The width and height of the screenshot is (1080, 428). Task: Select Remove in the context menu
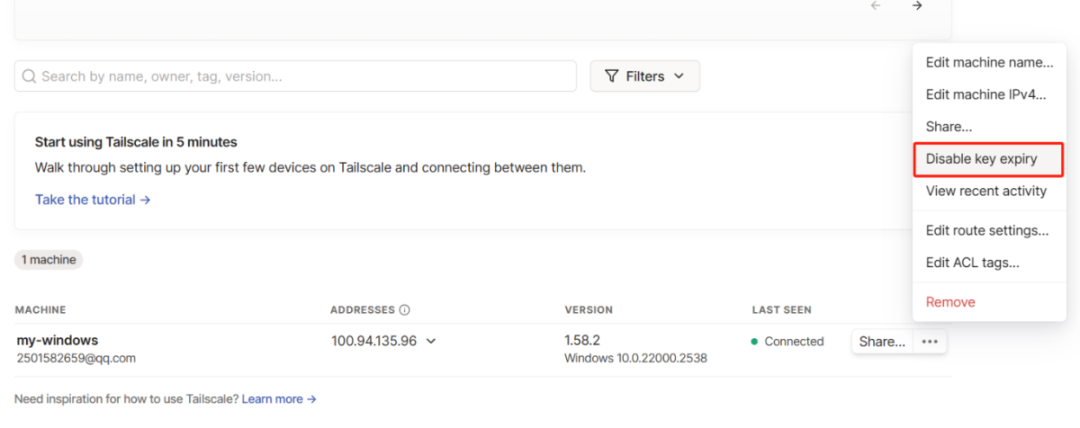tap(989, 302)
